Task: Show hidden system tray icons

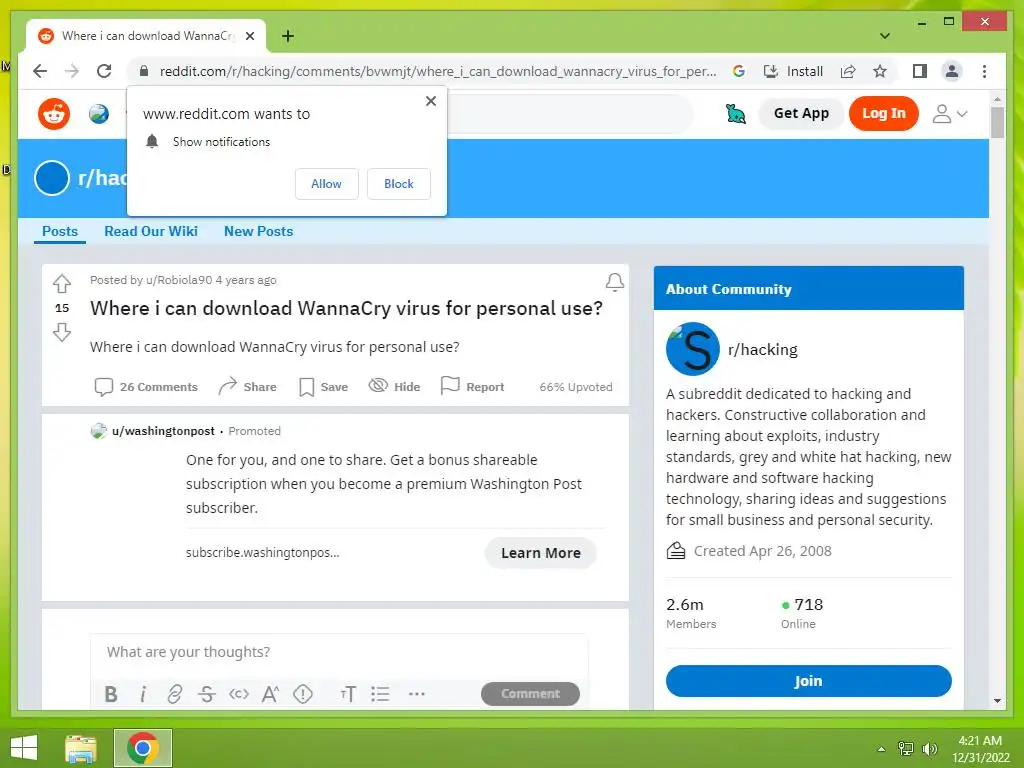Action: coord(881,748)
